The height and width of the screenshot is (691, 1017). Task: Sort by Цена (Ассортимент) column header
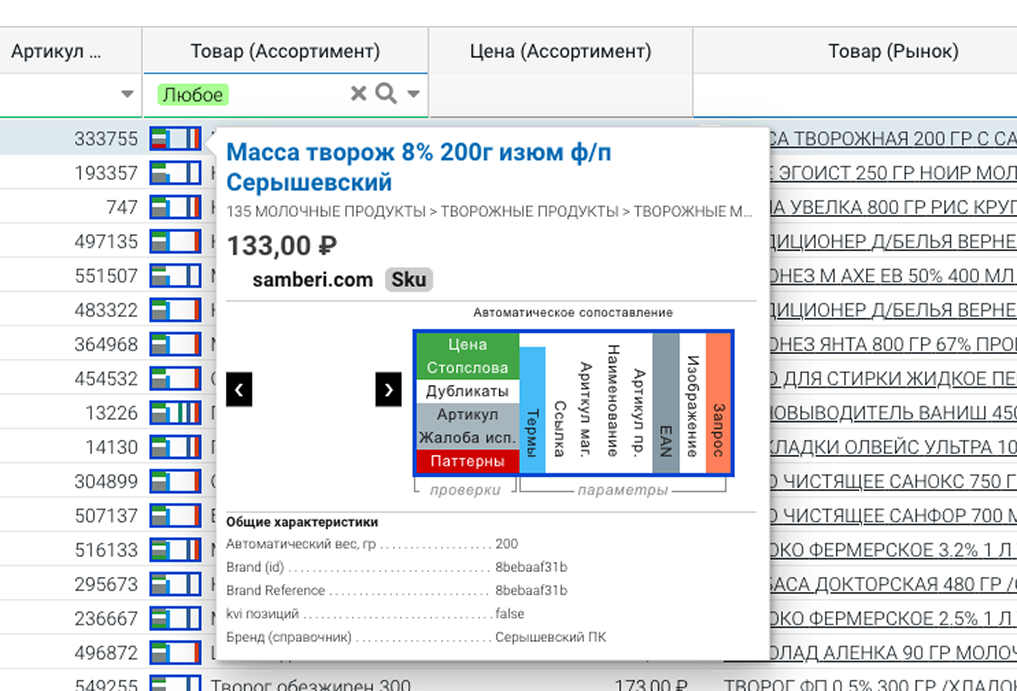pyautogui.click(x=560, y=51)
